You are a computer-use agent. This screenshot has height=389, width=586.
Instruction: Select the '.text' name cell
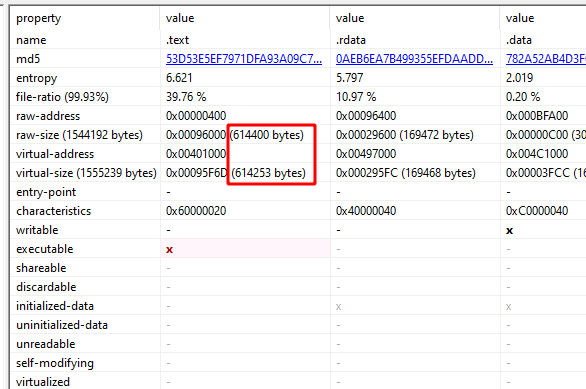coord(178,40)
